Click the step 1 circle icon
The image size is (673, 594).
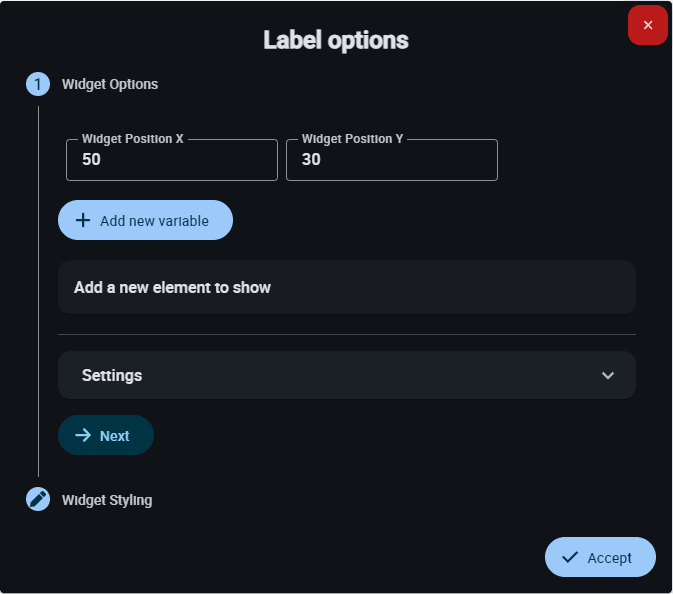point(38,84)
